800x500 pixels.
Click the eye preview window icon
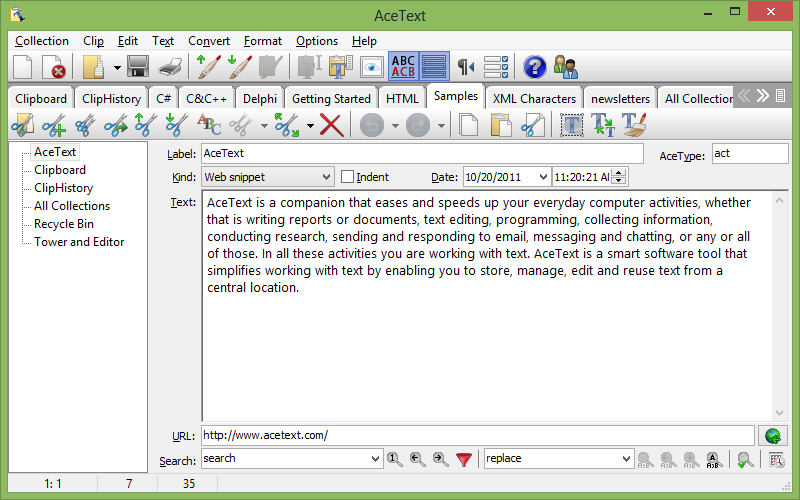[371, 67]
